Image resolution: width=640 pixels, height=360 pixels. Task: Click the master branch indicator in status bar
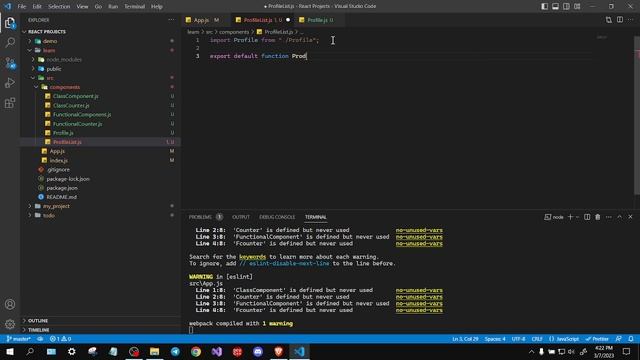(x=19, y=339)
